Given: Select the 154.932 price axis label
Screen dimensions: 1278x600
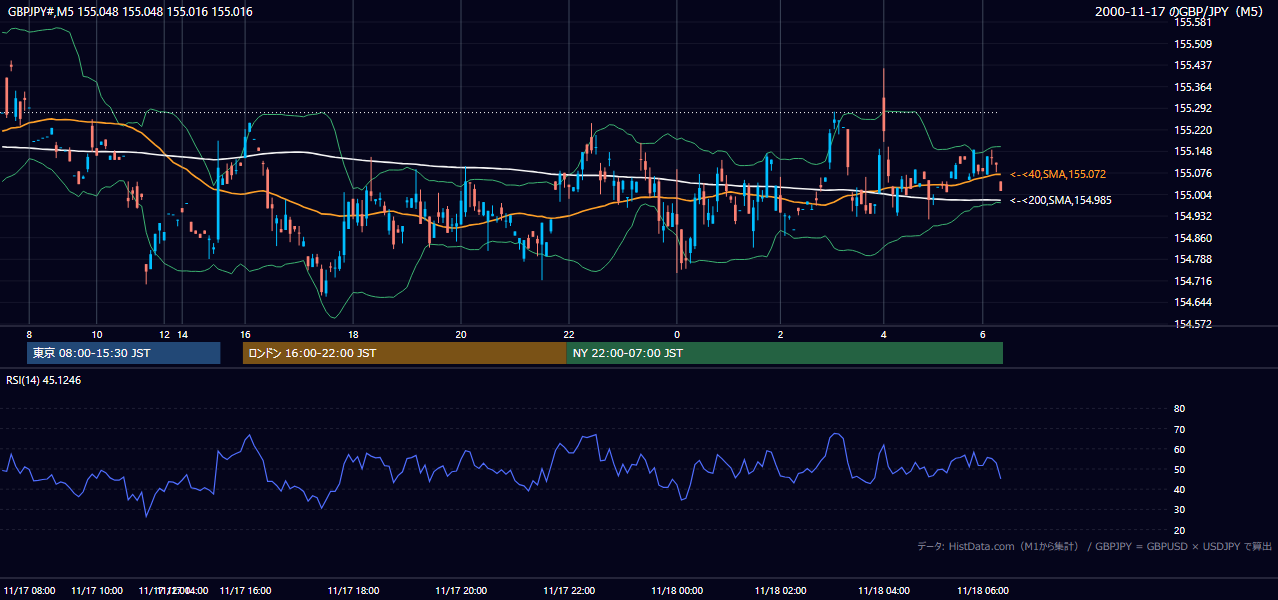Looking at the screenshot, I should [1193, 216].
